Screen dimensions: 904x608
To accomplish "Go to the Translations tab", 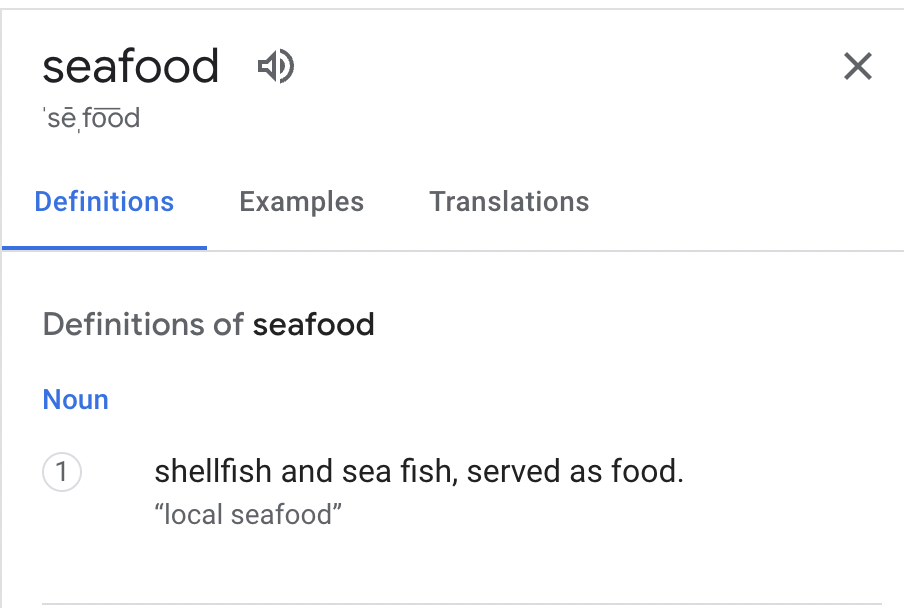I will 509,202.
